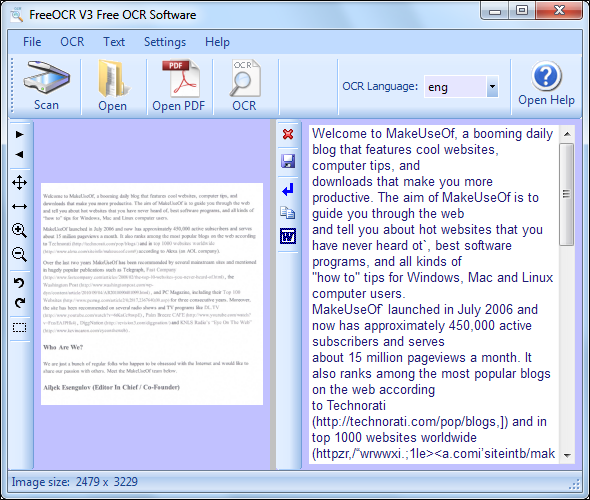This screenshot has height=500, width=590.
Task: Close the FreeOCR window
Action: [x=560, y=11]
